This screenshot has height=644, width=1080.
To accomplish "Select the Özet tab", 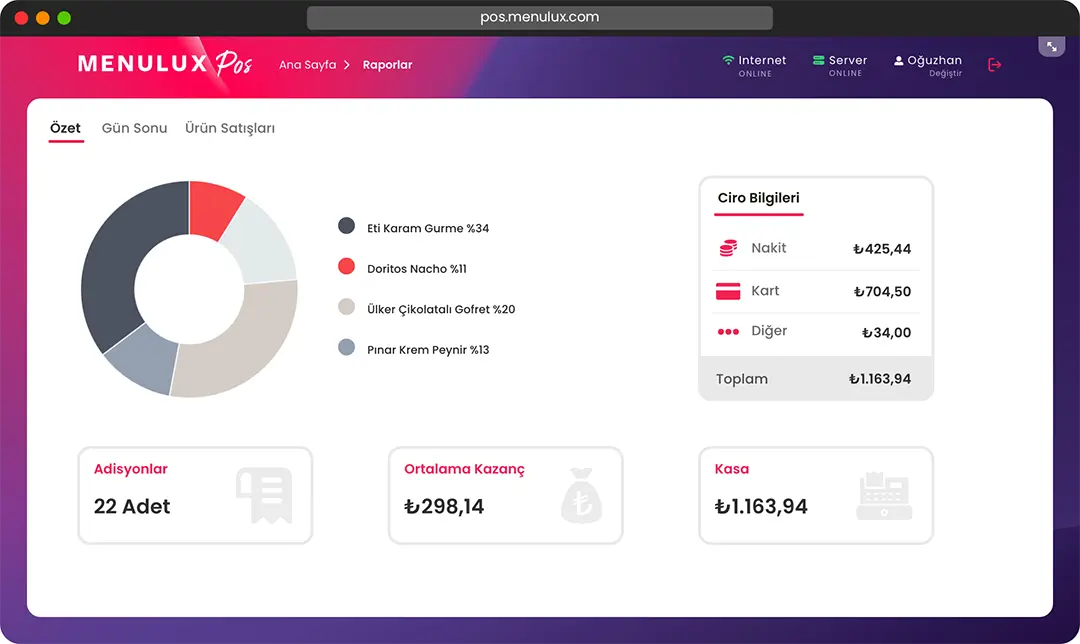I will coord(66,128).
